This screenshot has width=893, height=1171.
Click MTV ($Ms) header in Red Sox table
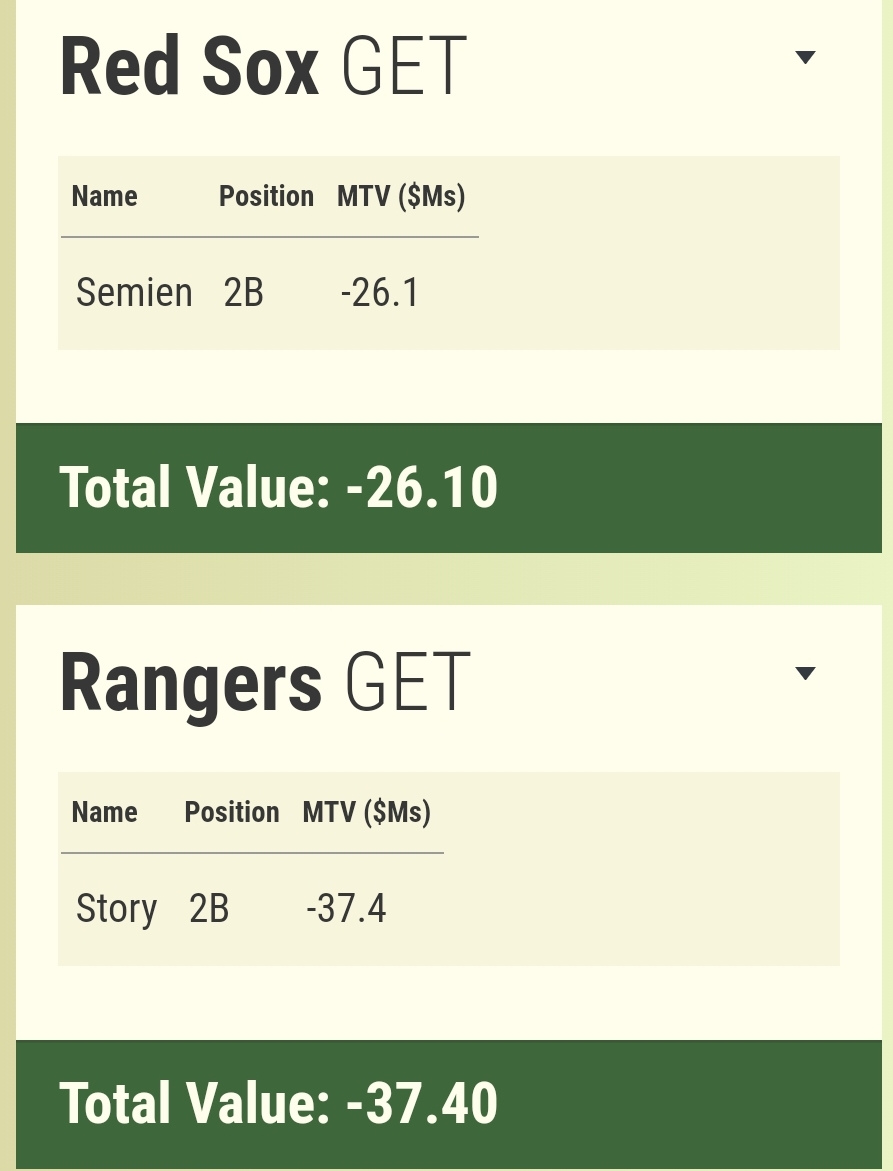[x=401, y=196]
